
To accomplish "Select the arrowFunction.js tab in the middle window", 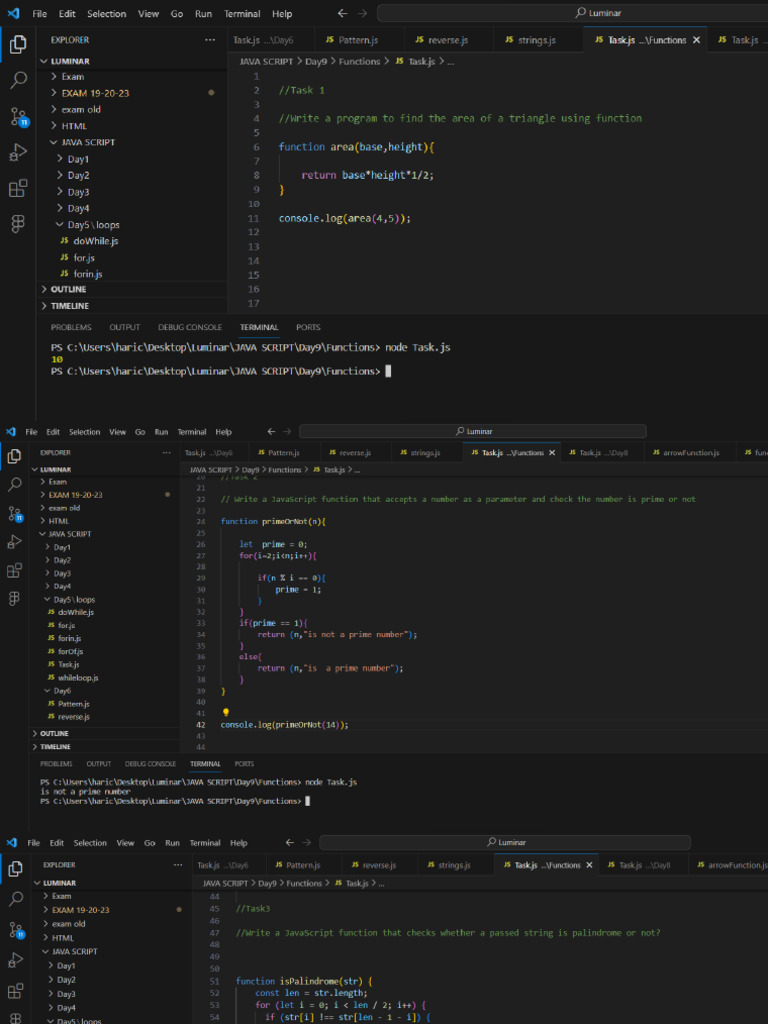I will tap(690, 453).
